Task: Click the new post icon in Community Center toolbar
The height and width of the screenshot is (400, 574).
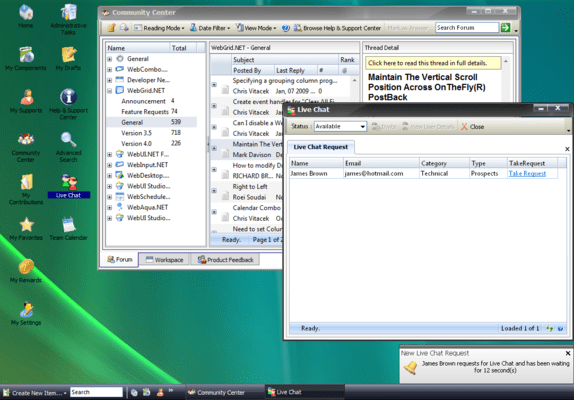Action: [111, 28]
